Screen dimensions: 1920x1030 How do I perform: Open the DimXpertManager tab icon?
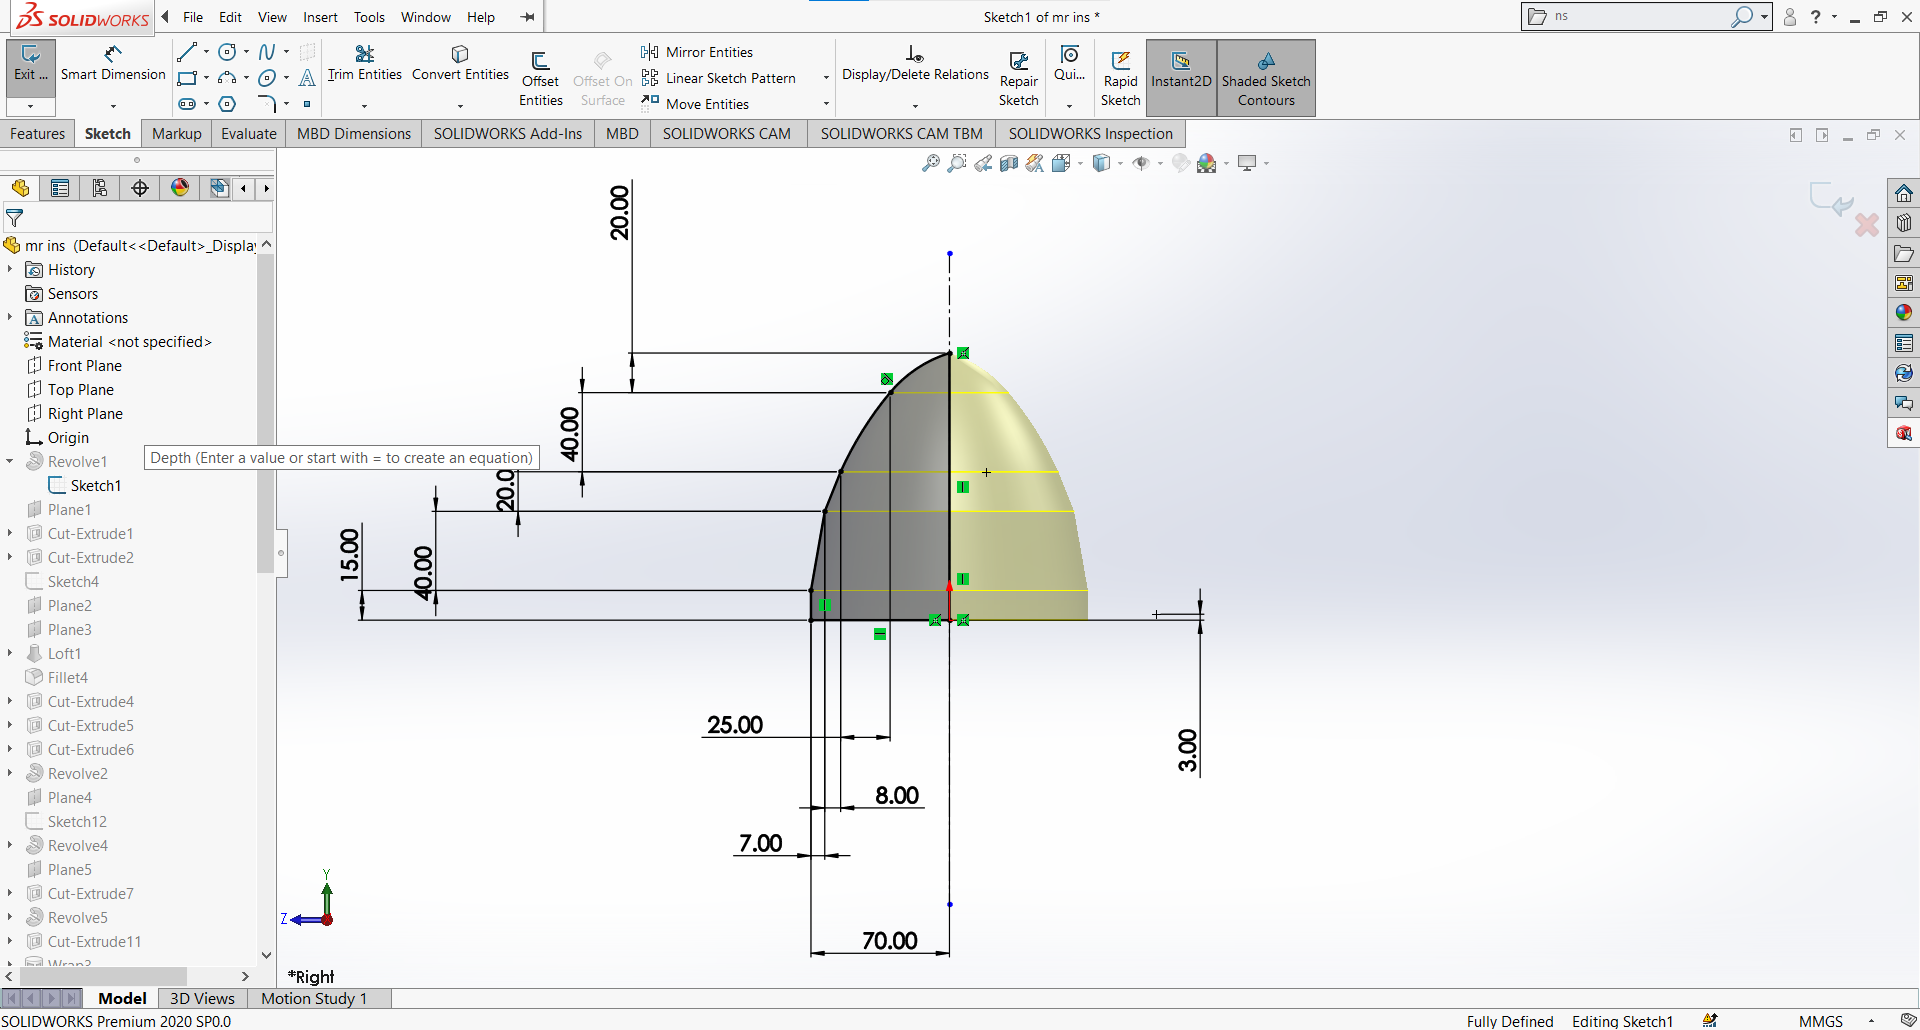140,188
